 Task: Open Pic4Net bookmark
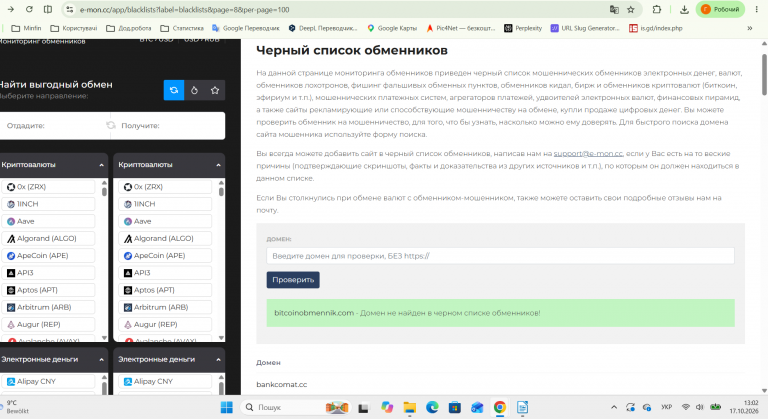point(460,28)
